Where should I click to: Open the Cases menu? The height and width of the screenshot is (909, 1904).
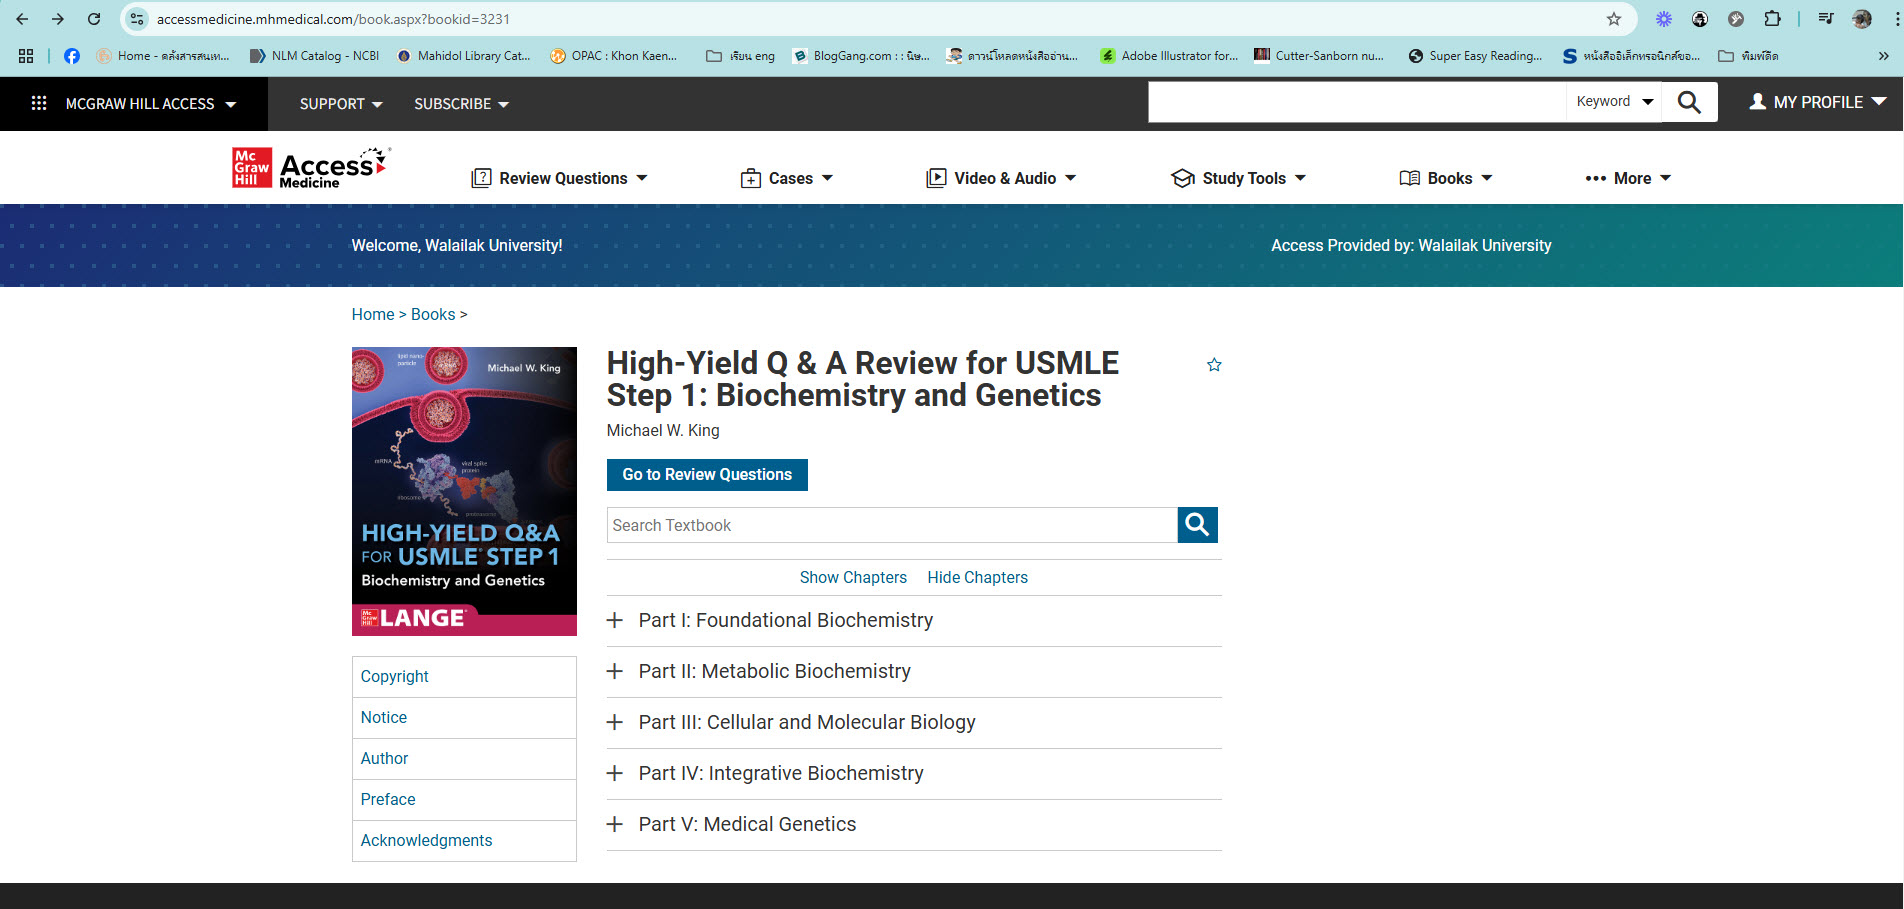(x=786, y=178)
